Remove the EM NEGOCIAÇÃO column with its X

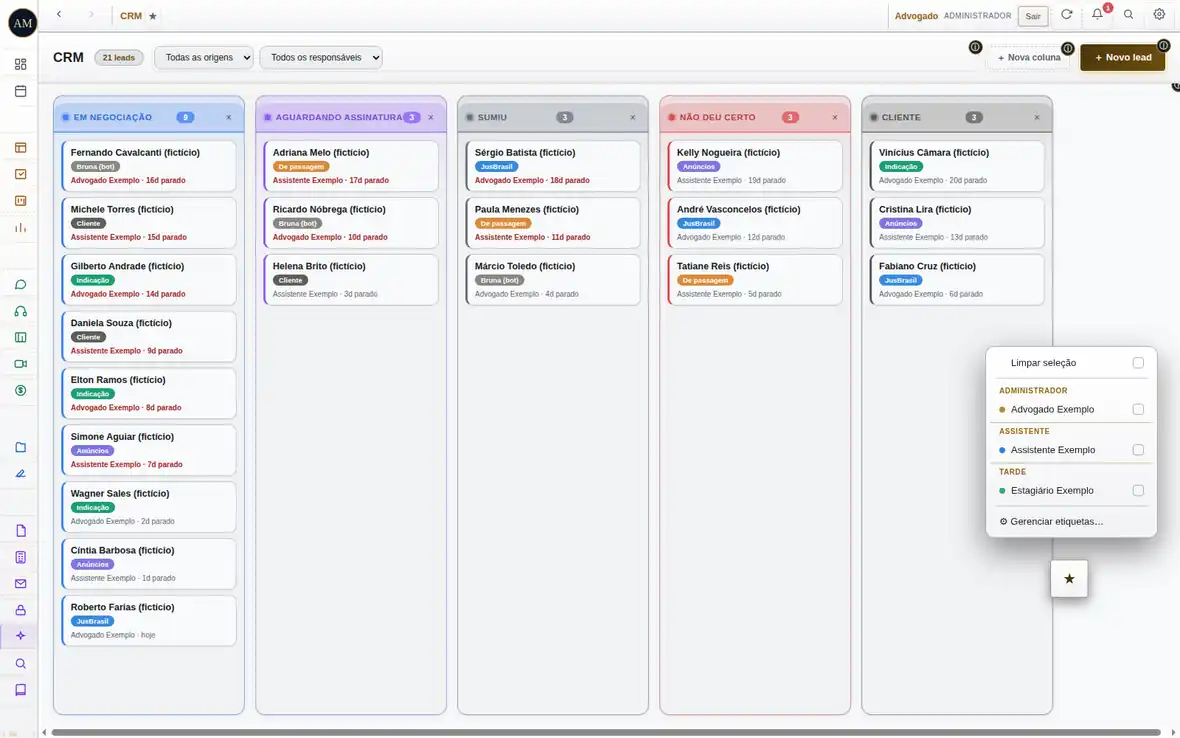pos(229,117)
